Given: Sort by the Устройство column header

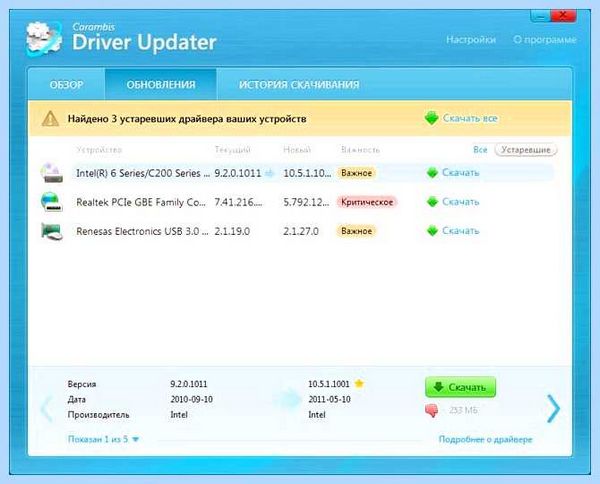Looking at the screenshot, I should pos(99,150).
